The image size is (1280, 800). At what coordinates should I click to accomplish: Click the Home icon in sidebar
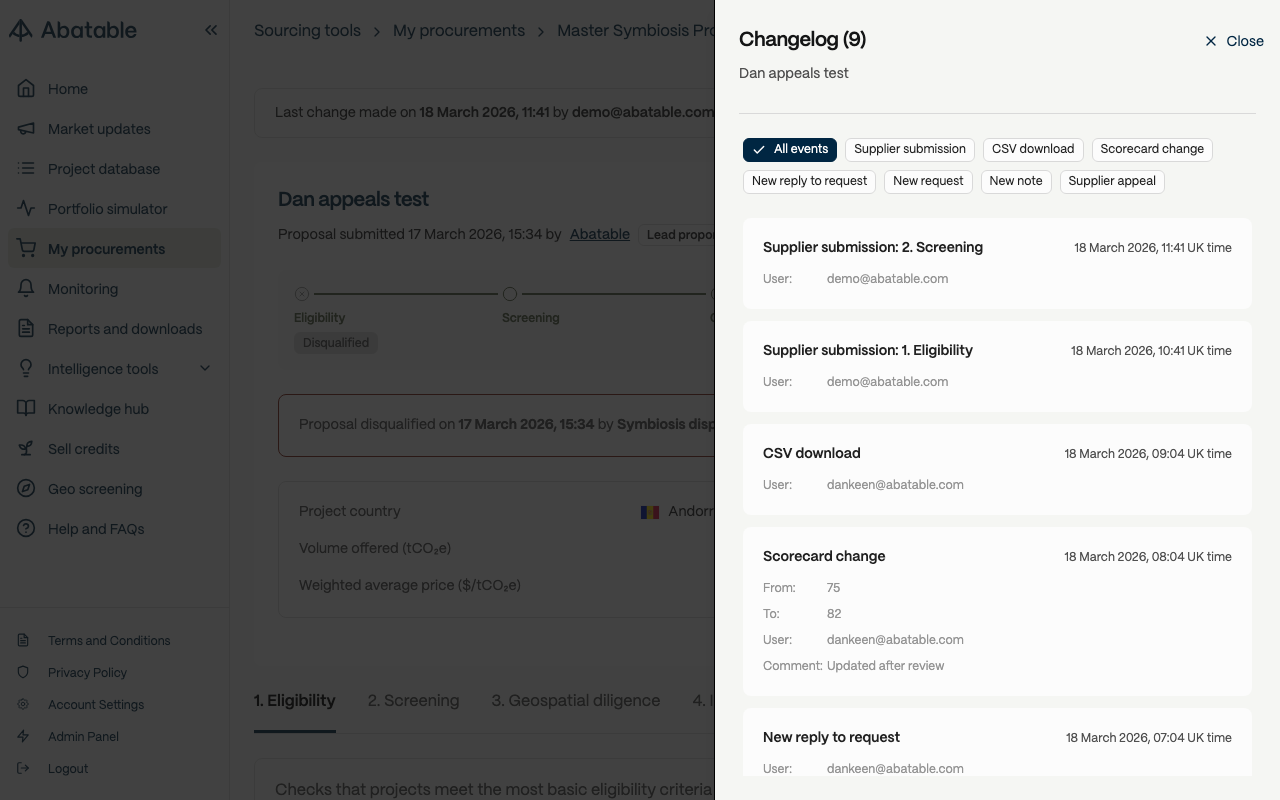[x=26, y=89]
